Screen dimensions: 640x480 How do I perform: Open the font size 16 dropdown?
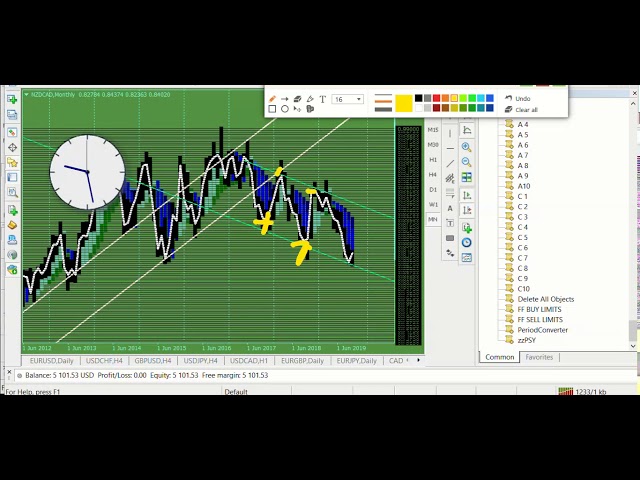(348, 99)
